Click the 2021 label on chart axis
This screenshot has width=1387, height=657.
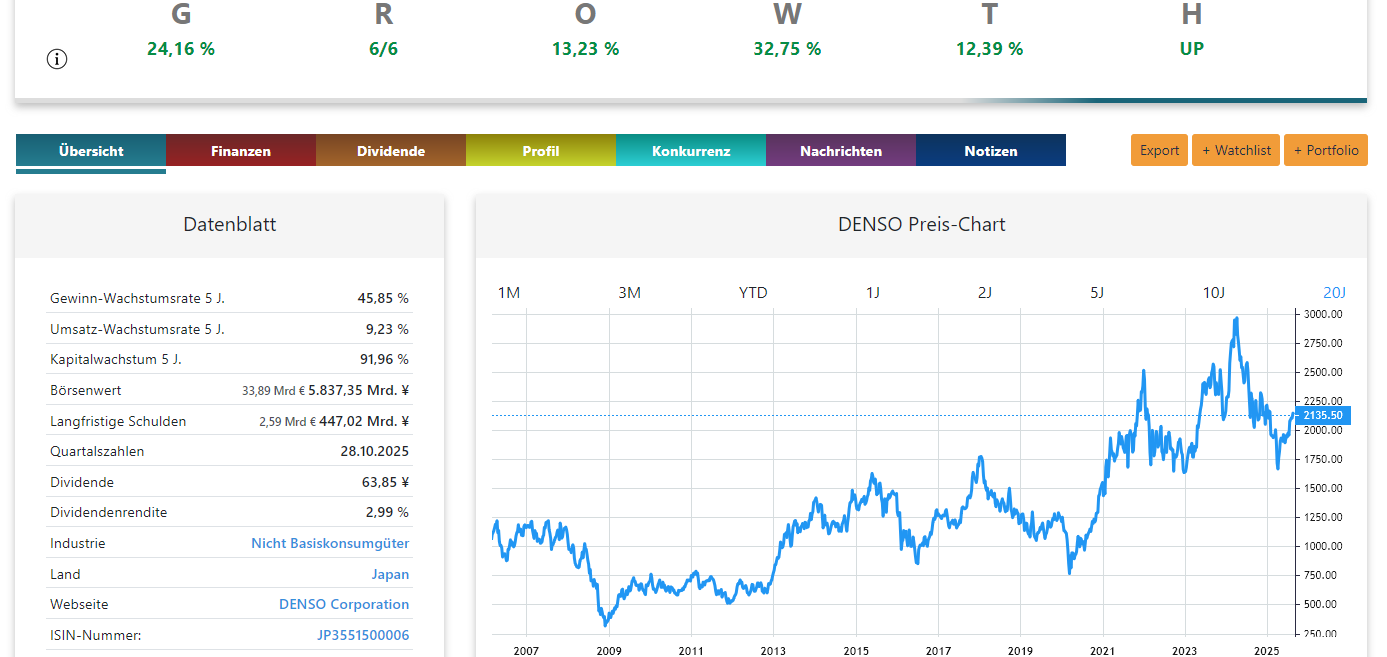pyautogui.click(x=1102, y=650)
